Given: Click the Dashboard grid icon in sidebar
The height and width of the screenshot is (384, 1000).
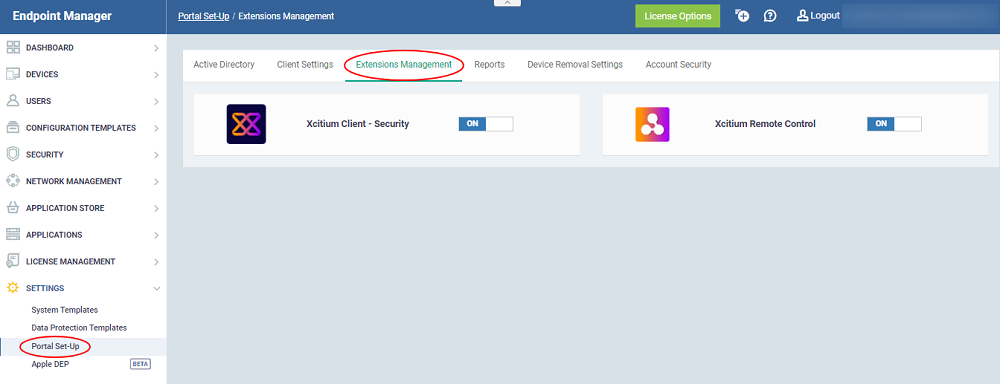Looking at the screenshot, I should coord(13,48).
